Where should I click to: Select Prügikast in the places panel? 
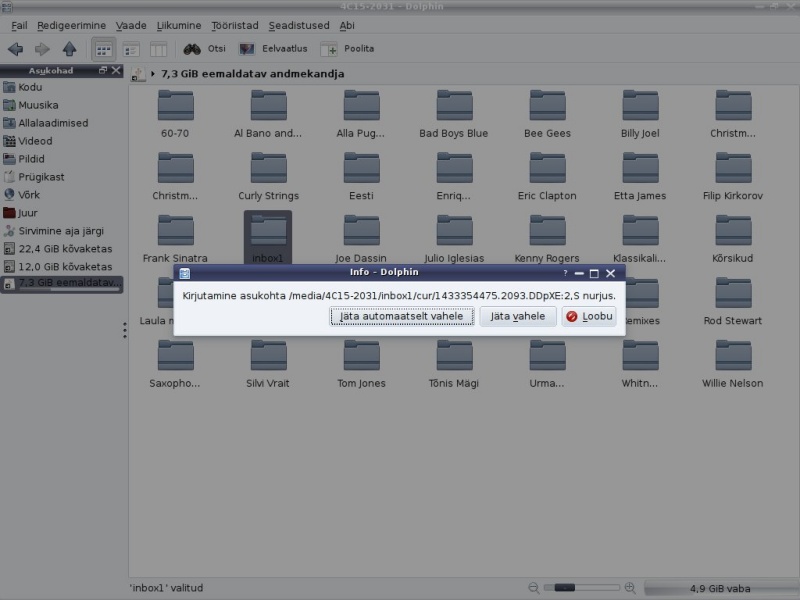(41, 177)
